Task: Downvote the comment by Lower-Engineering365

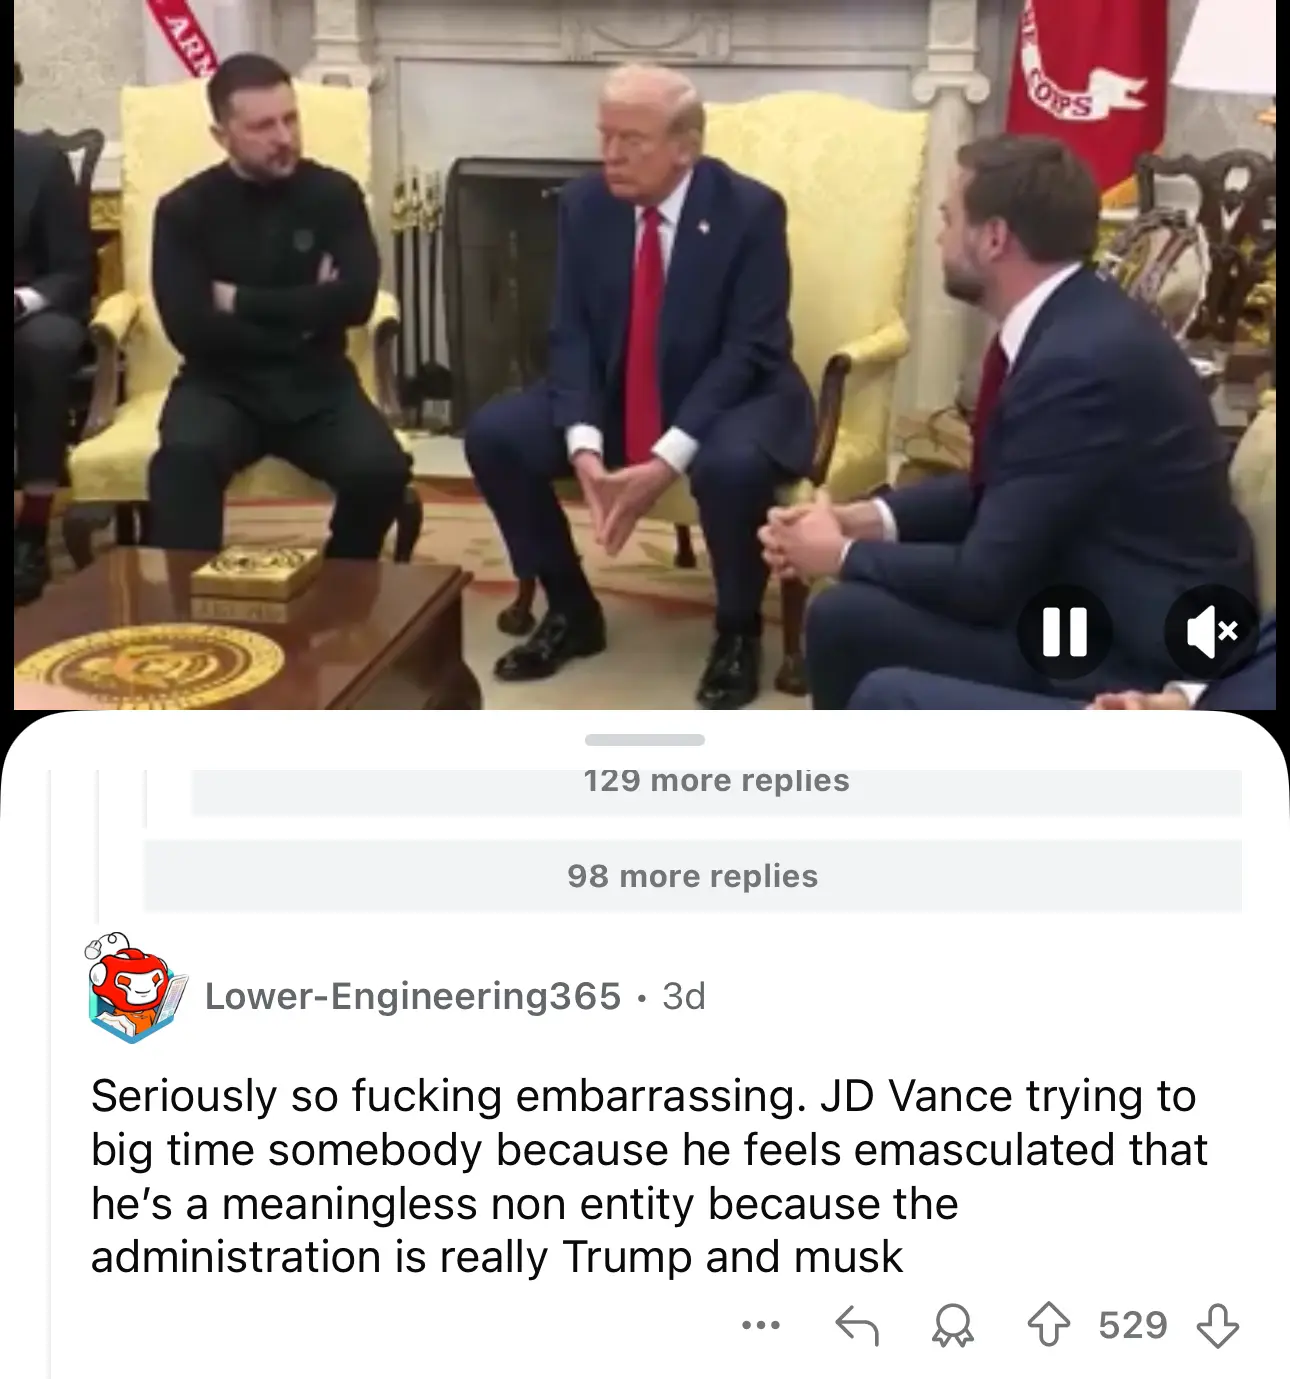Action: [1217, 1326]
